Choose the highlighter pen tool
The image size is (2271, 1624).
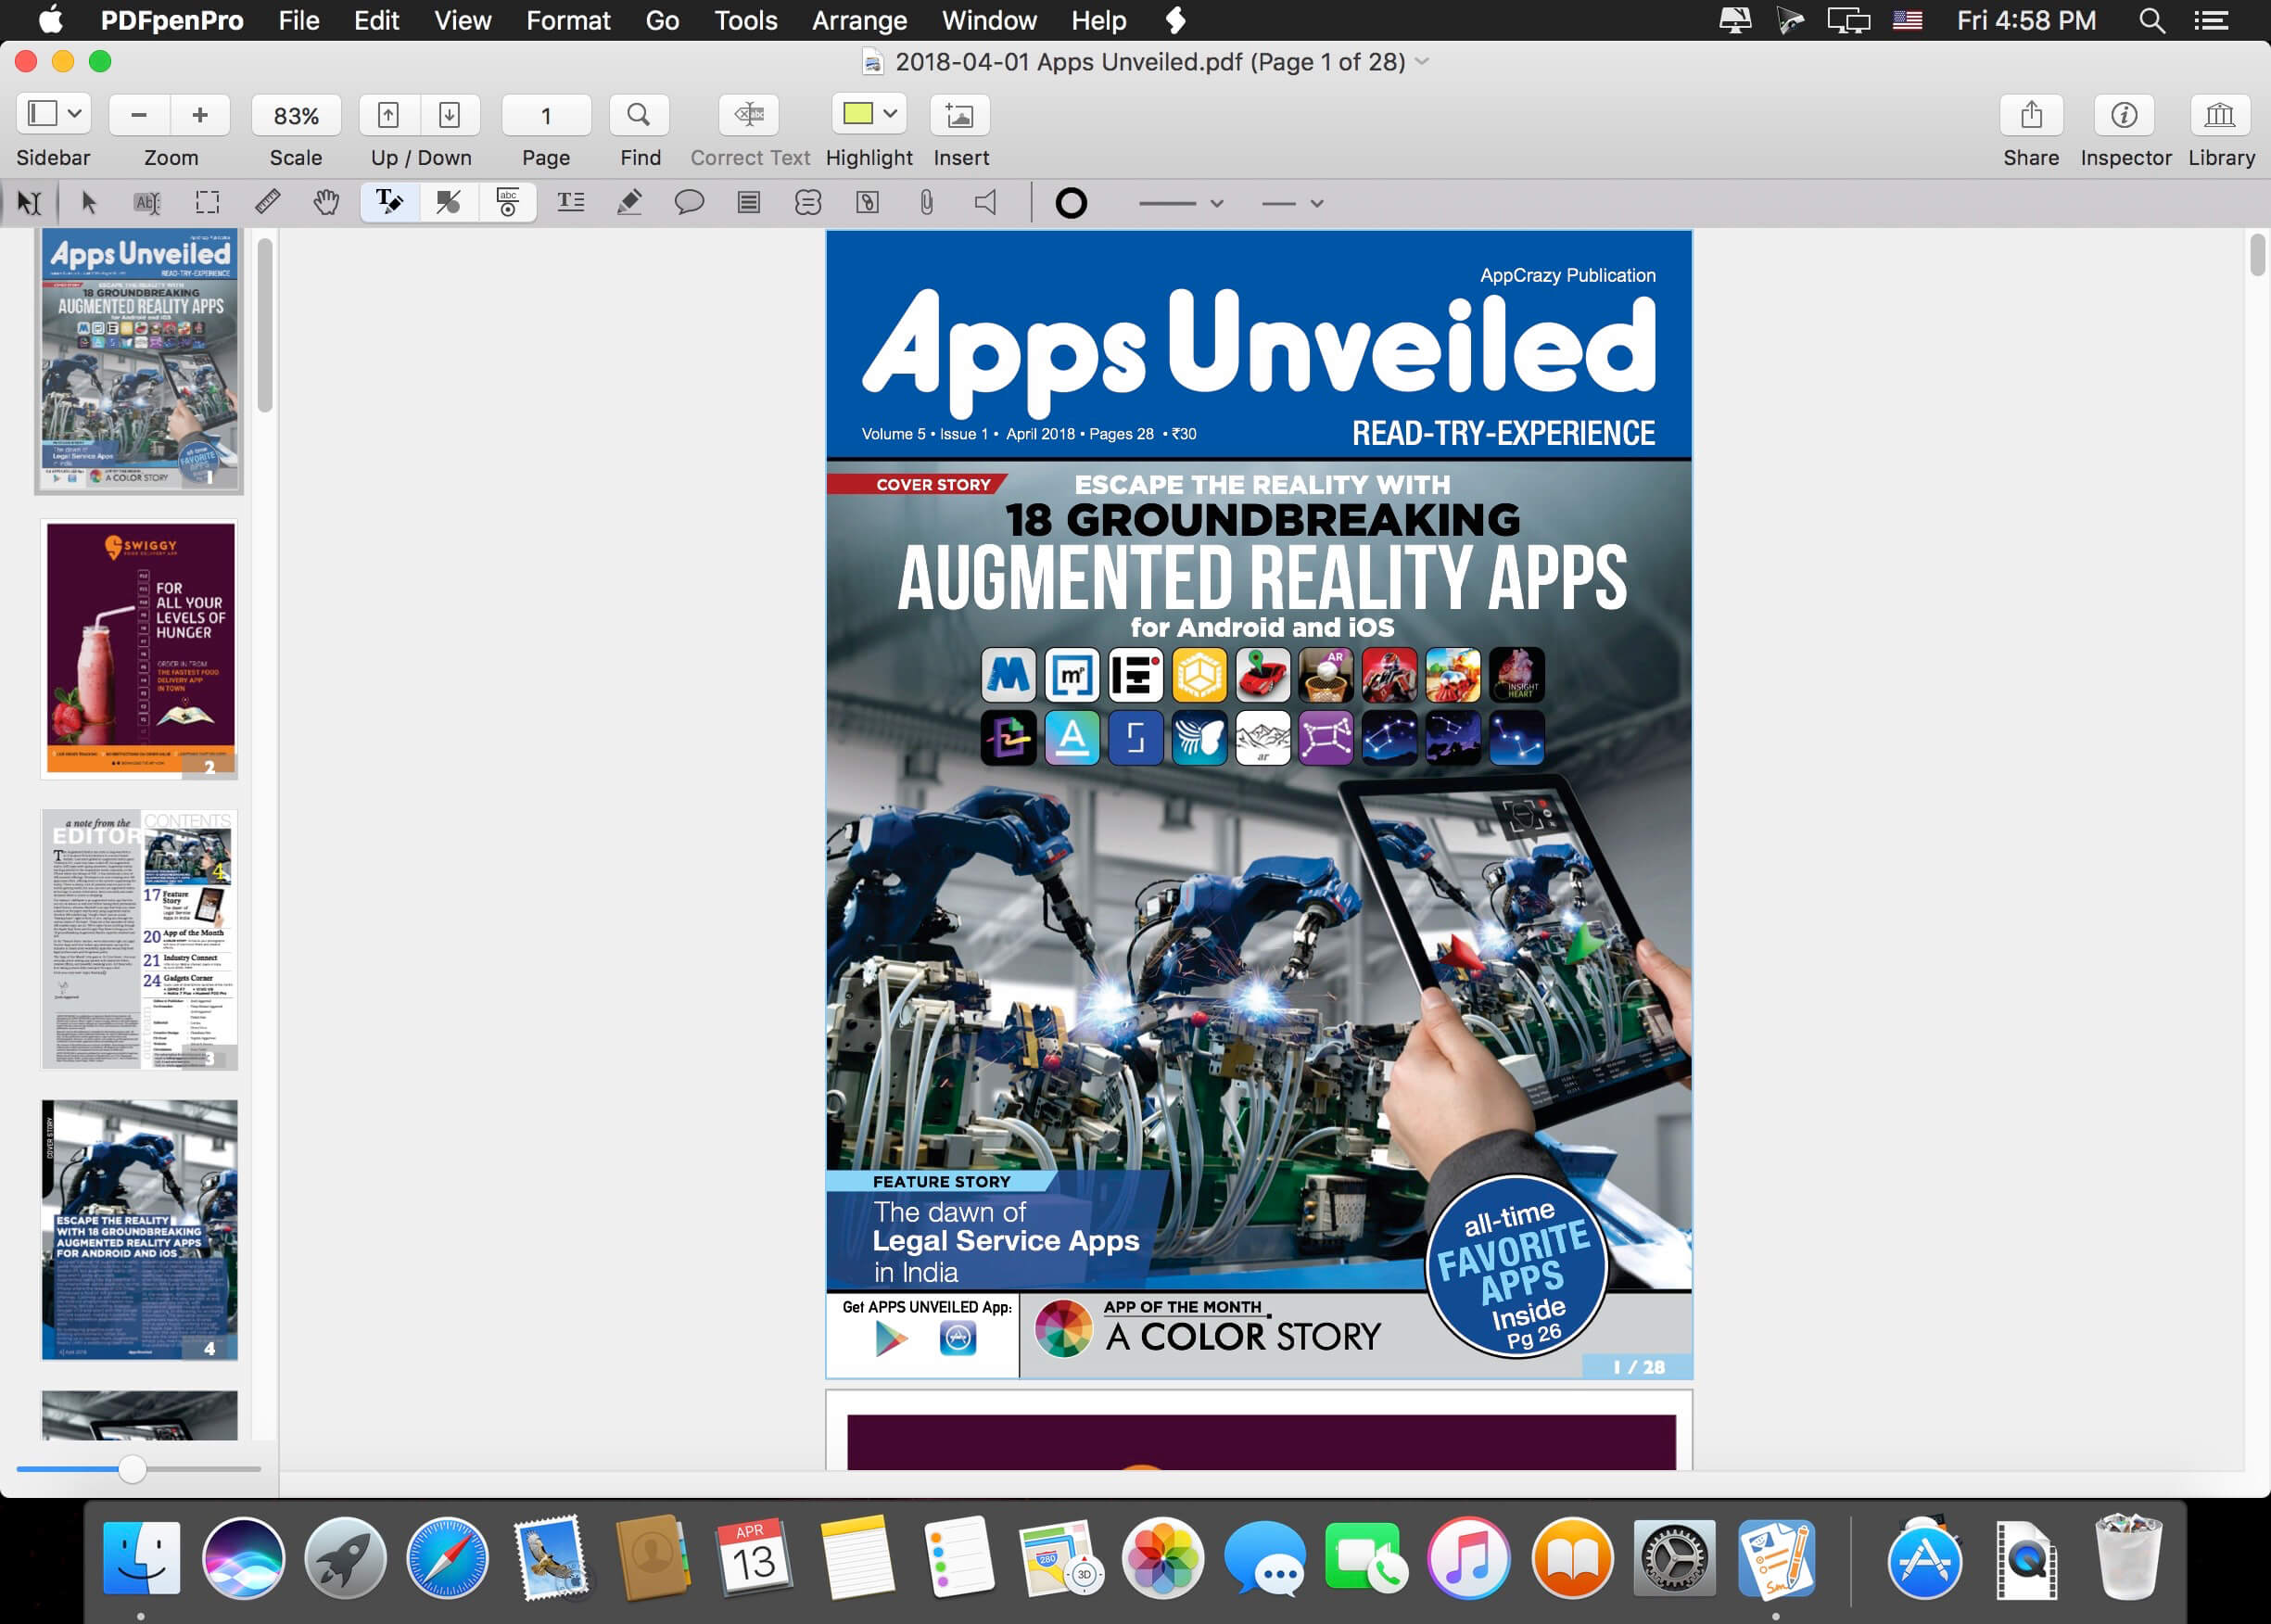click(x=630, y=203)
